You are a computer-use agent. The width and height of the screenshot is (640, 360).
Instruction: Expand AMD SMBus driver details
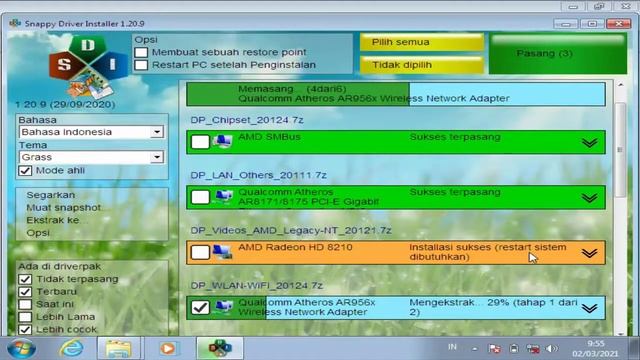(589, 142)
